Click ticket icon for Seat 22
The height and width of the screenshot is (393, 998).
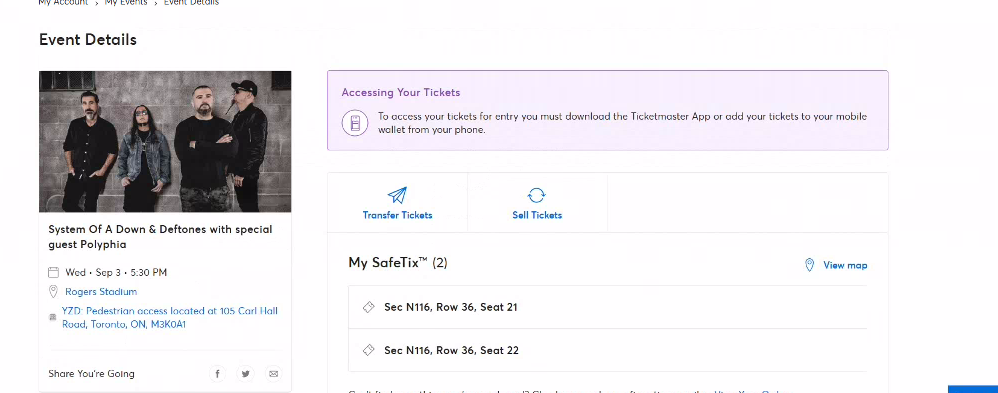pyautogui.click(x=368, y=350)
